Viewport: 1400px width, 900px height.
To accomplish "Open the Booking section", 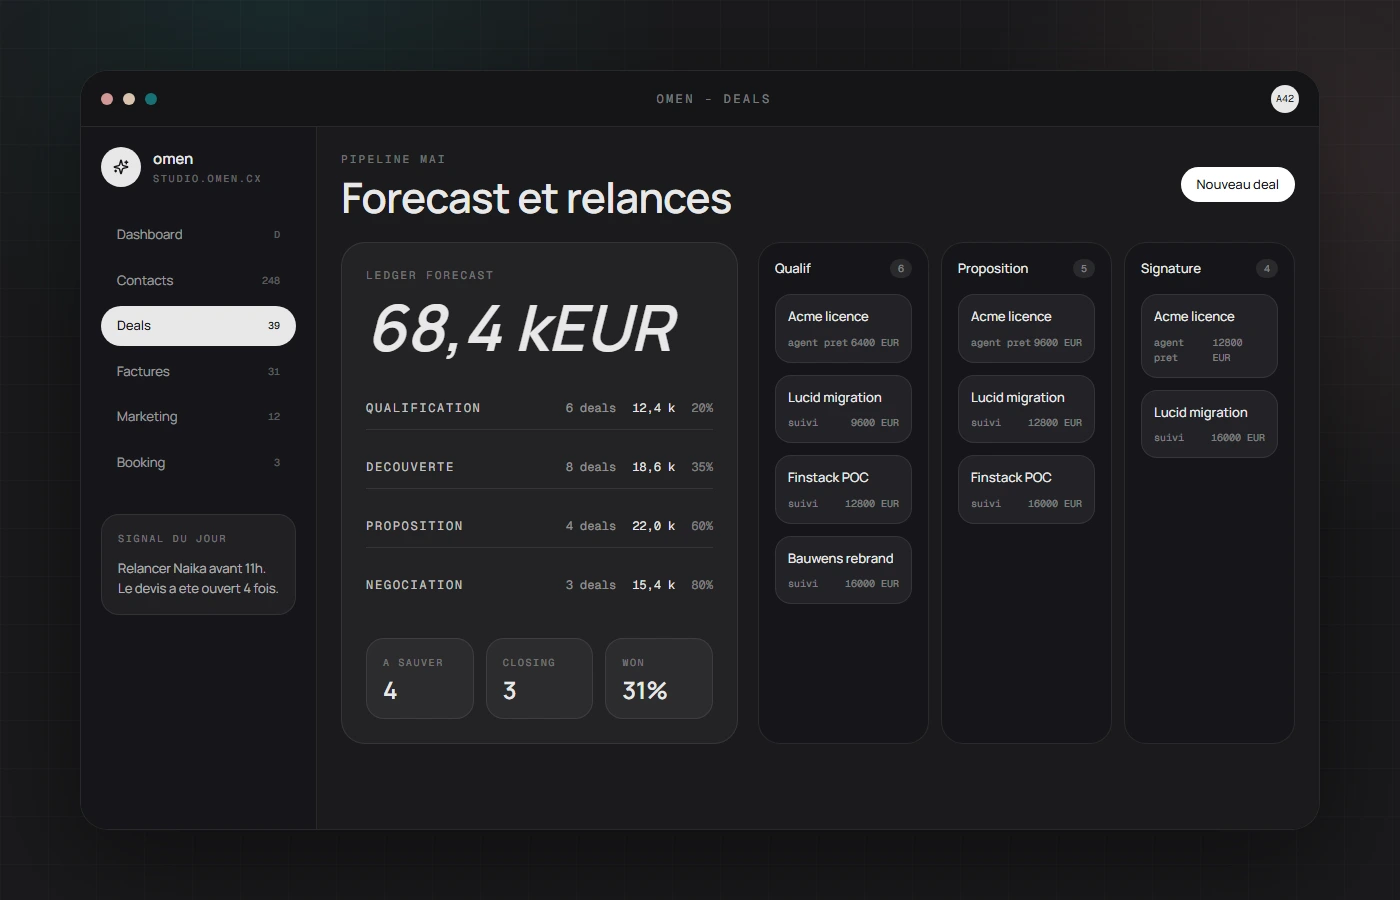I will pyautogui.click(x=198, y=463).
